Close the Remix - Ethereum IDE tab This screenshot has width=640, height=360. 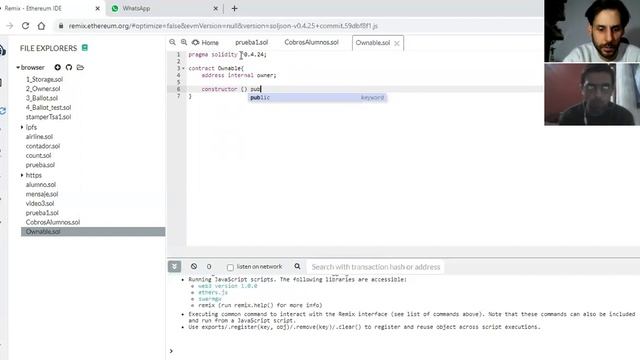[x=98, y=8]
